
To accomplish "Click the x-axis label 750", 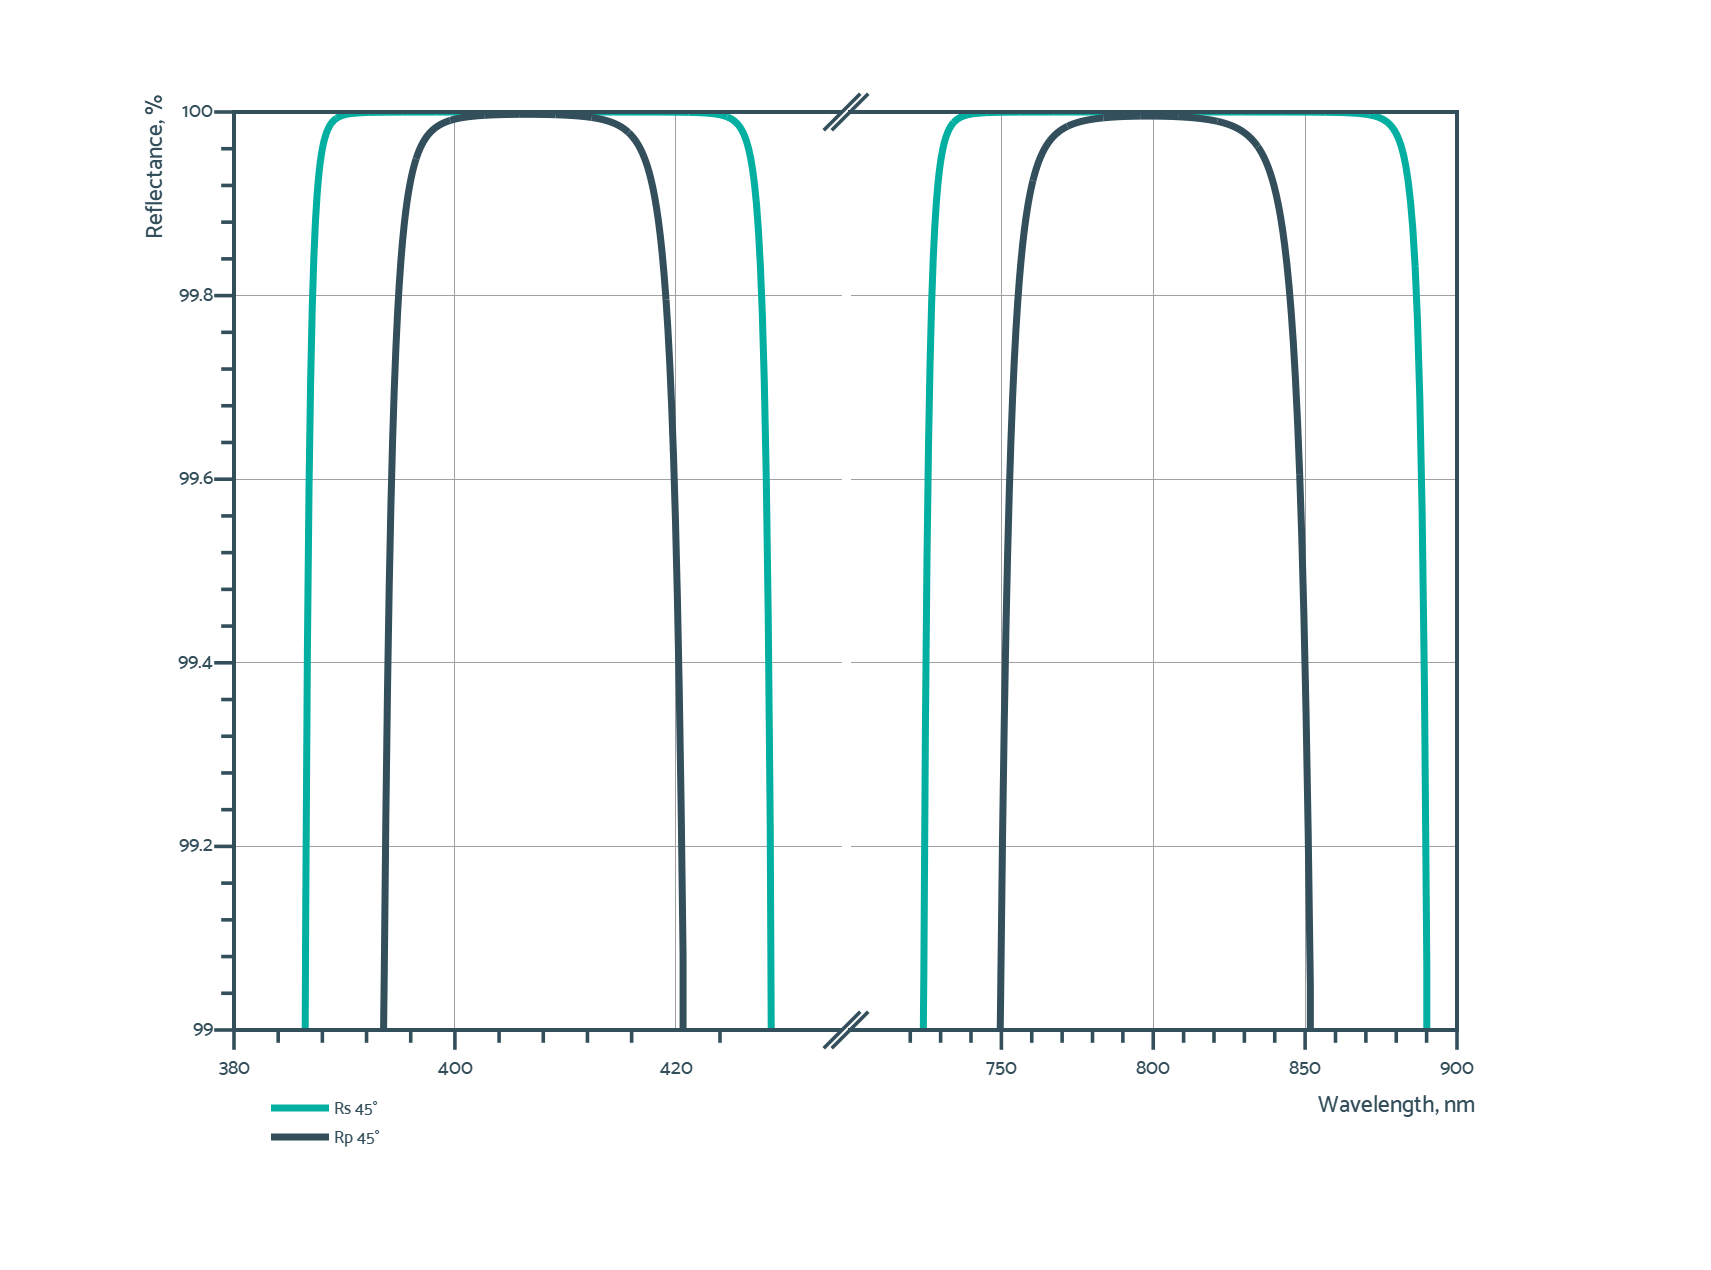I will pyautogui.click(x=1001, y=1068).
